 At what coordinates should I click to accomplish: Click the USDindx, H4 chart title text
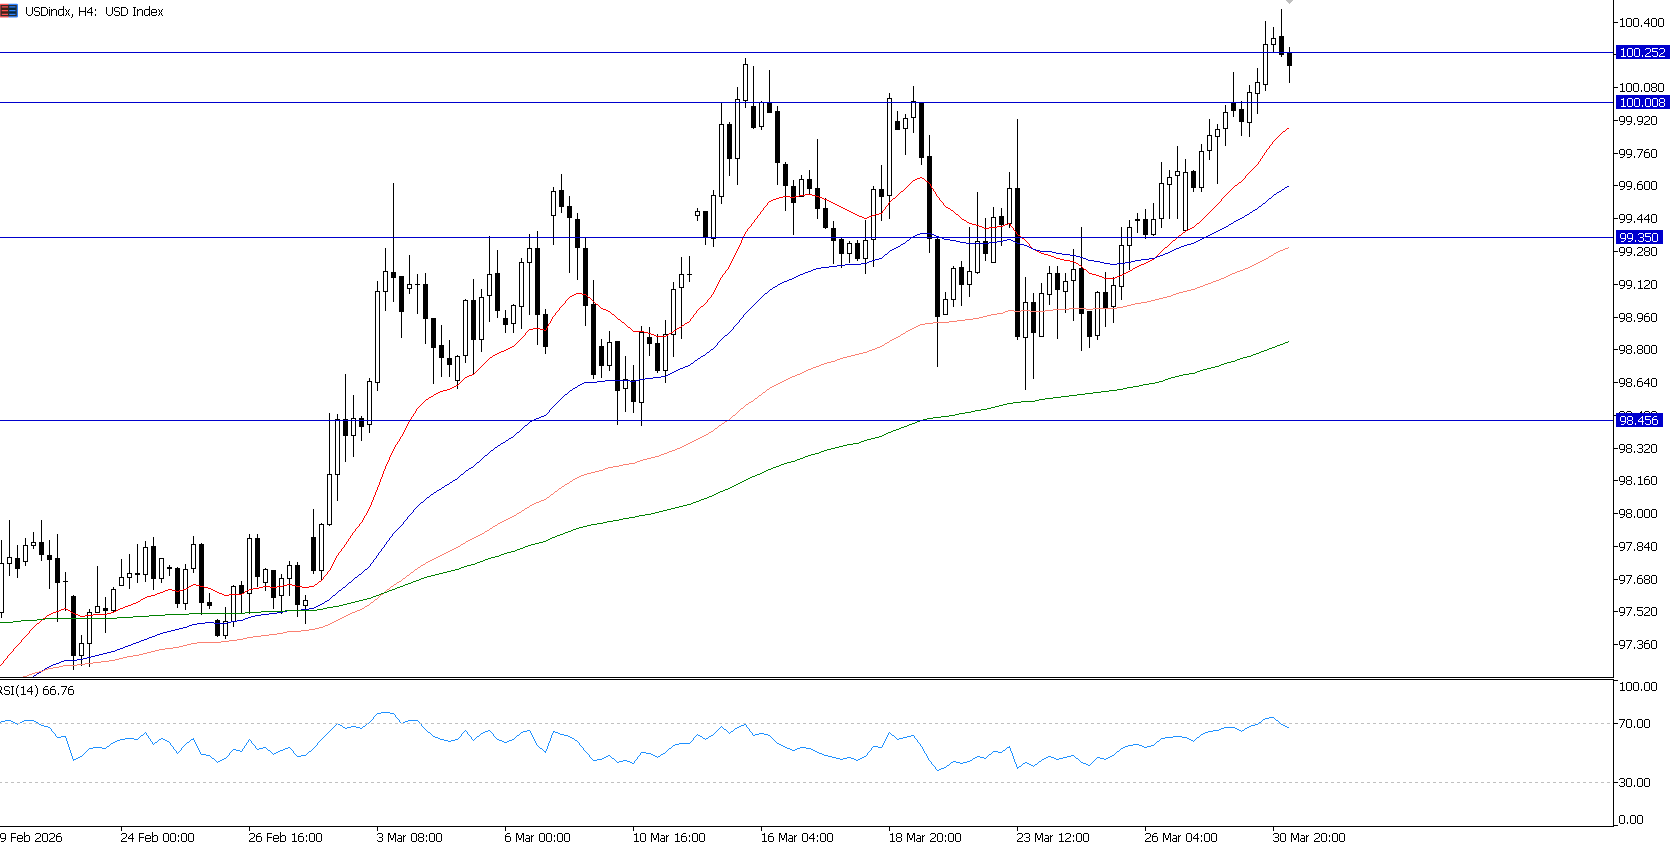[x=94, y=12]
